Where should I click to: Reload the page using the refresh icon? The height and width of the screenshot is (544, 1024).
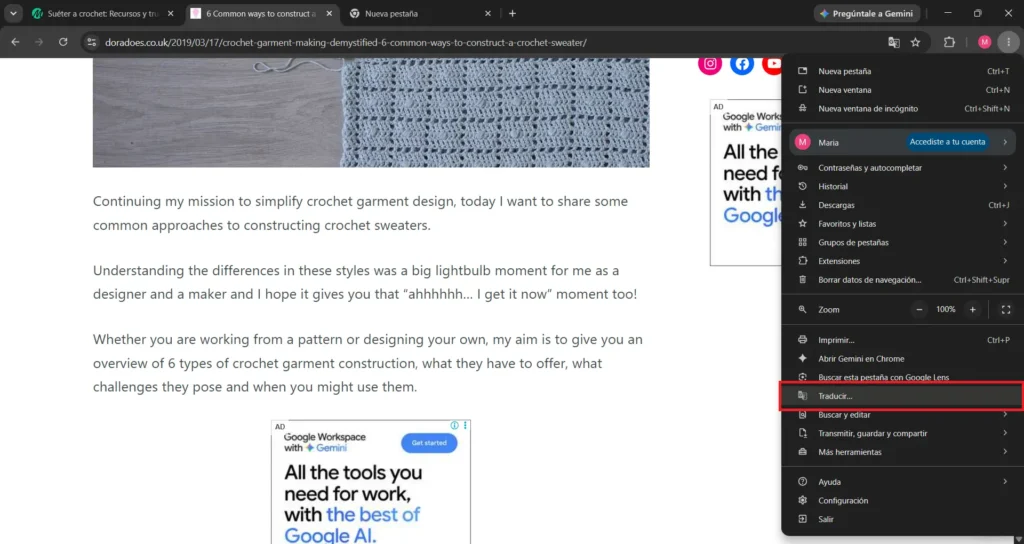63,42
